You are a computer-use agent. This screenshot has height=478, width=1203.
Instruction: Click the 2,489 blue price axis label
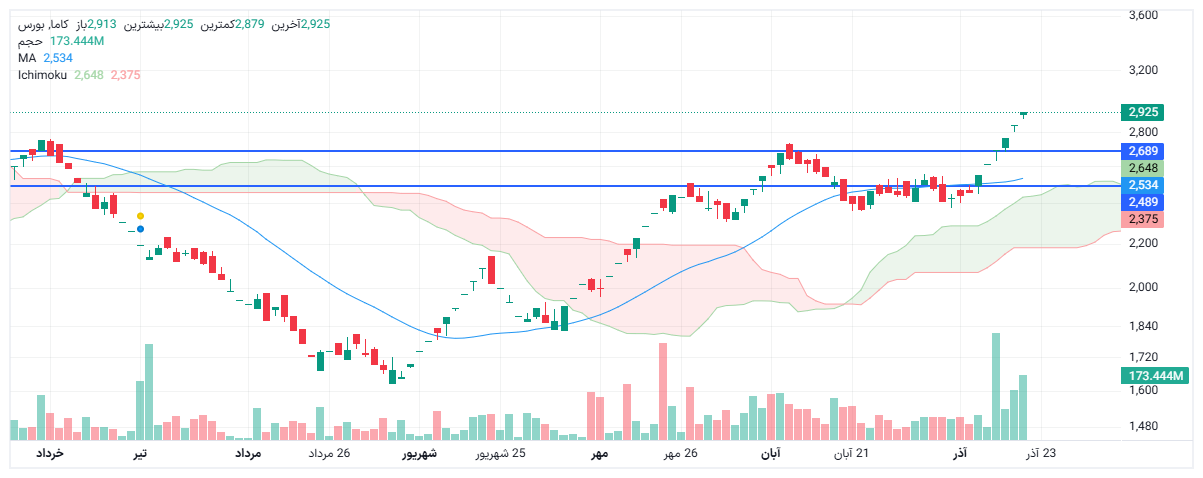click(1142, 202)
